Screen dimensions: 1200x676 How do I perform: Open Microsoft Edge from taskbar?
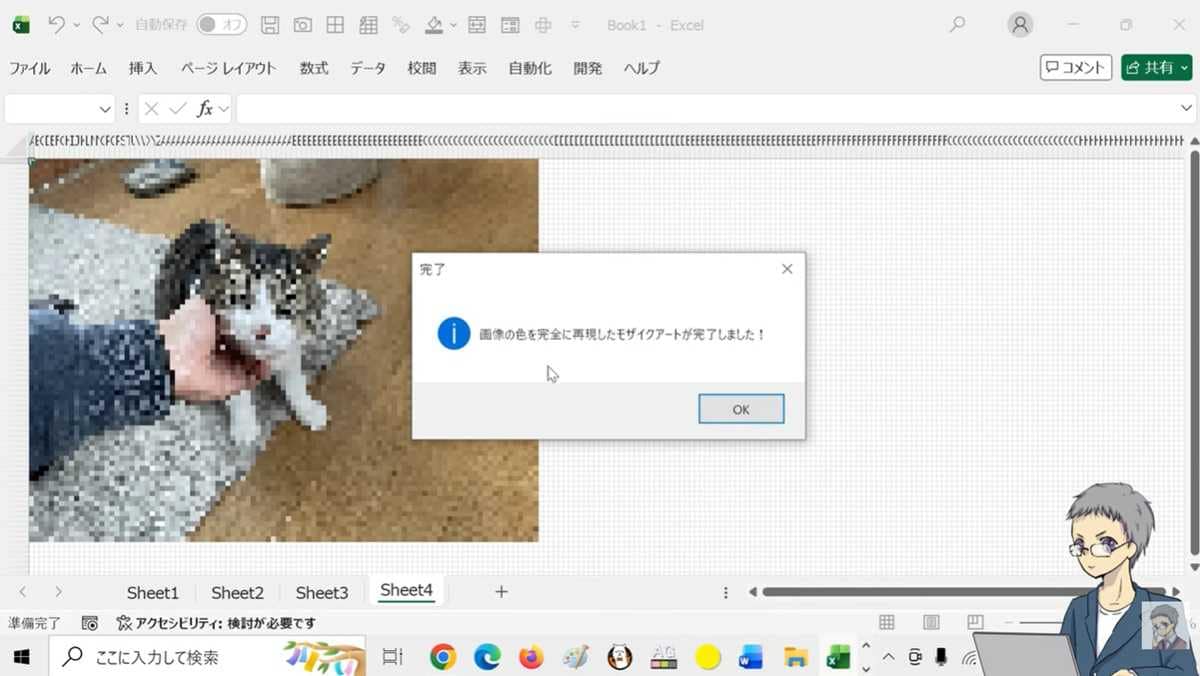coord(487,657)
